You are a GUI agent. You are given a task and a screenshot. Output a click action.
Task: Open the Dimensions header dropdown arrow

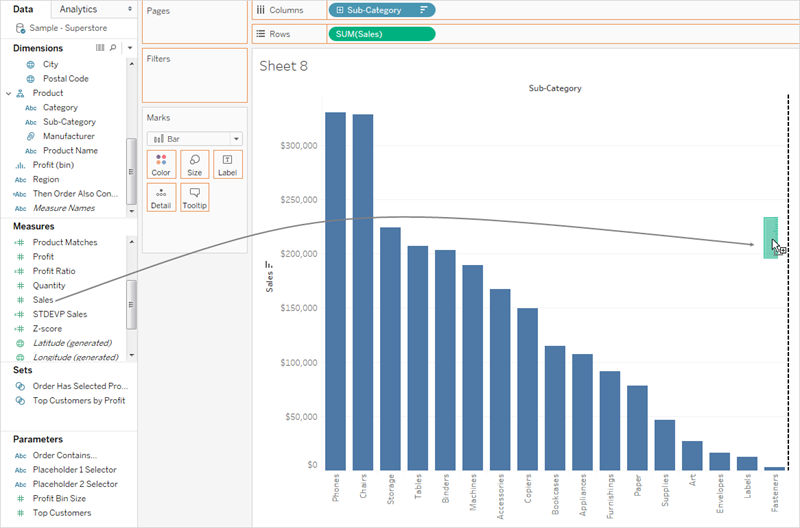point(130,47)
